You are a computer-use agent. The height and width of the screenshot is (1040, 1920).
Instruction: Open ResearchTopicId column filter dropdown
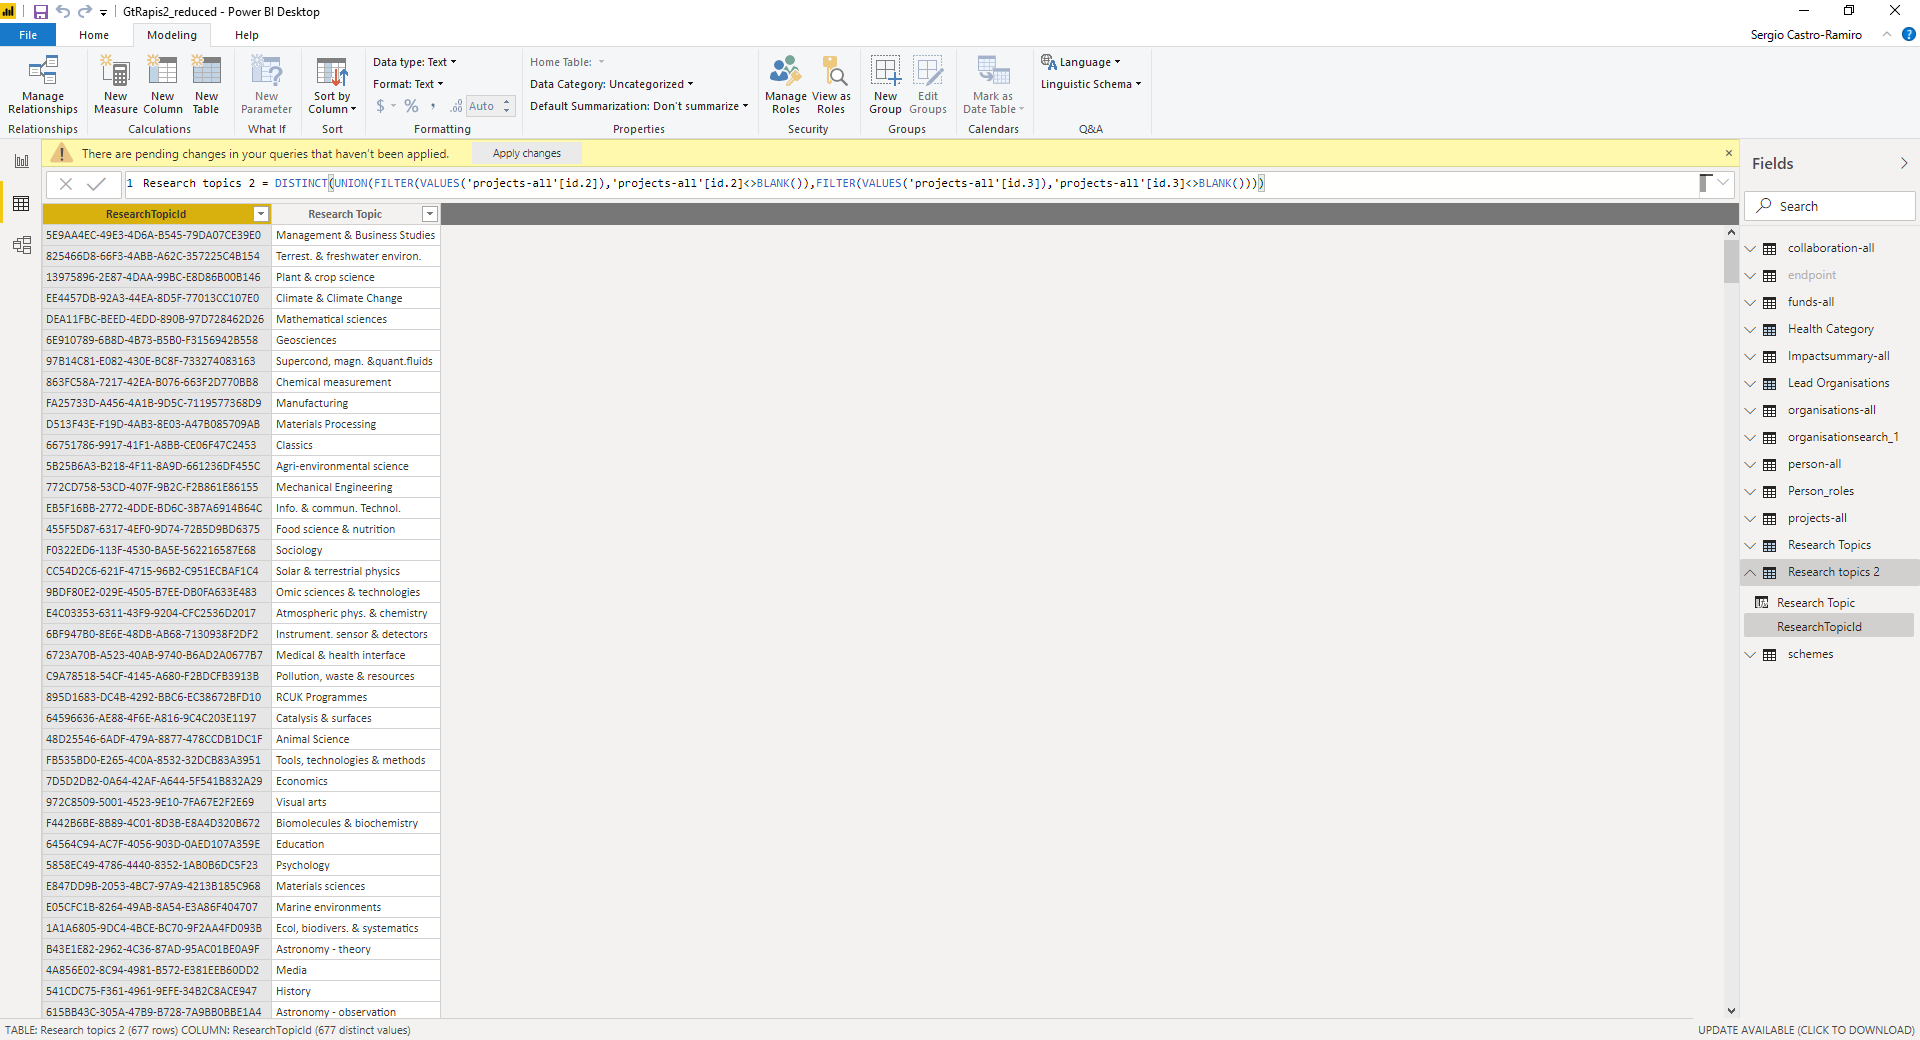coord(261,214)
